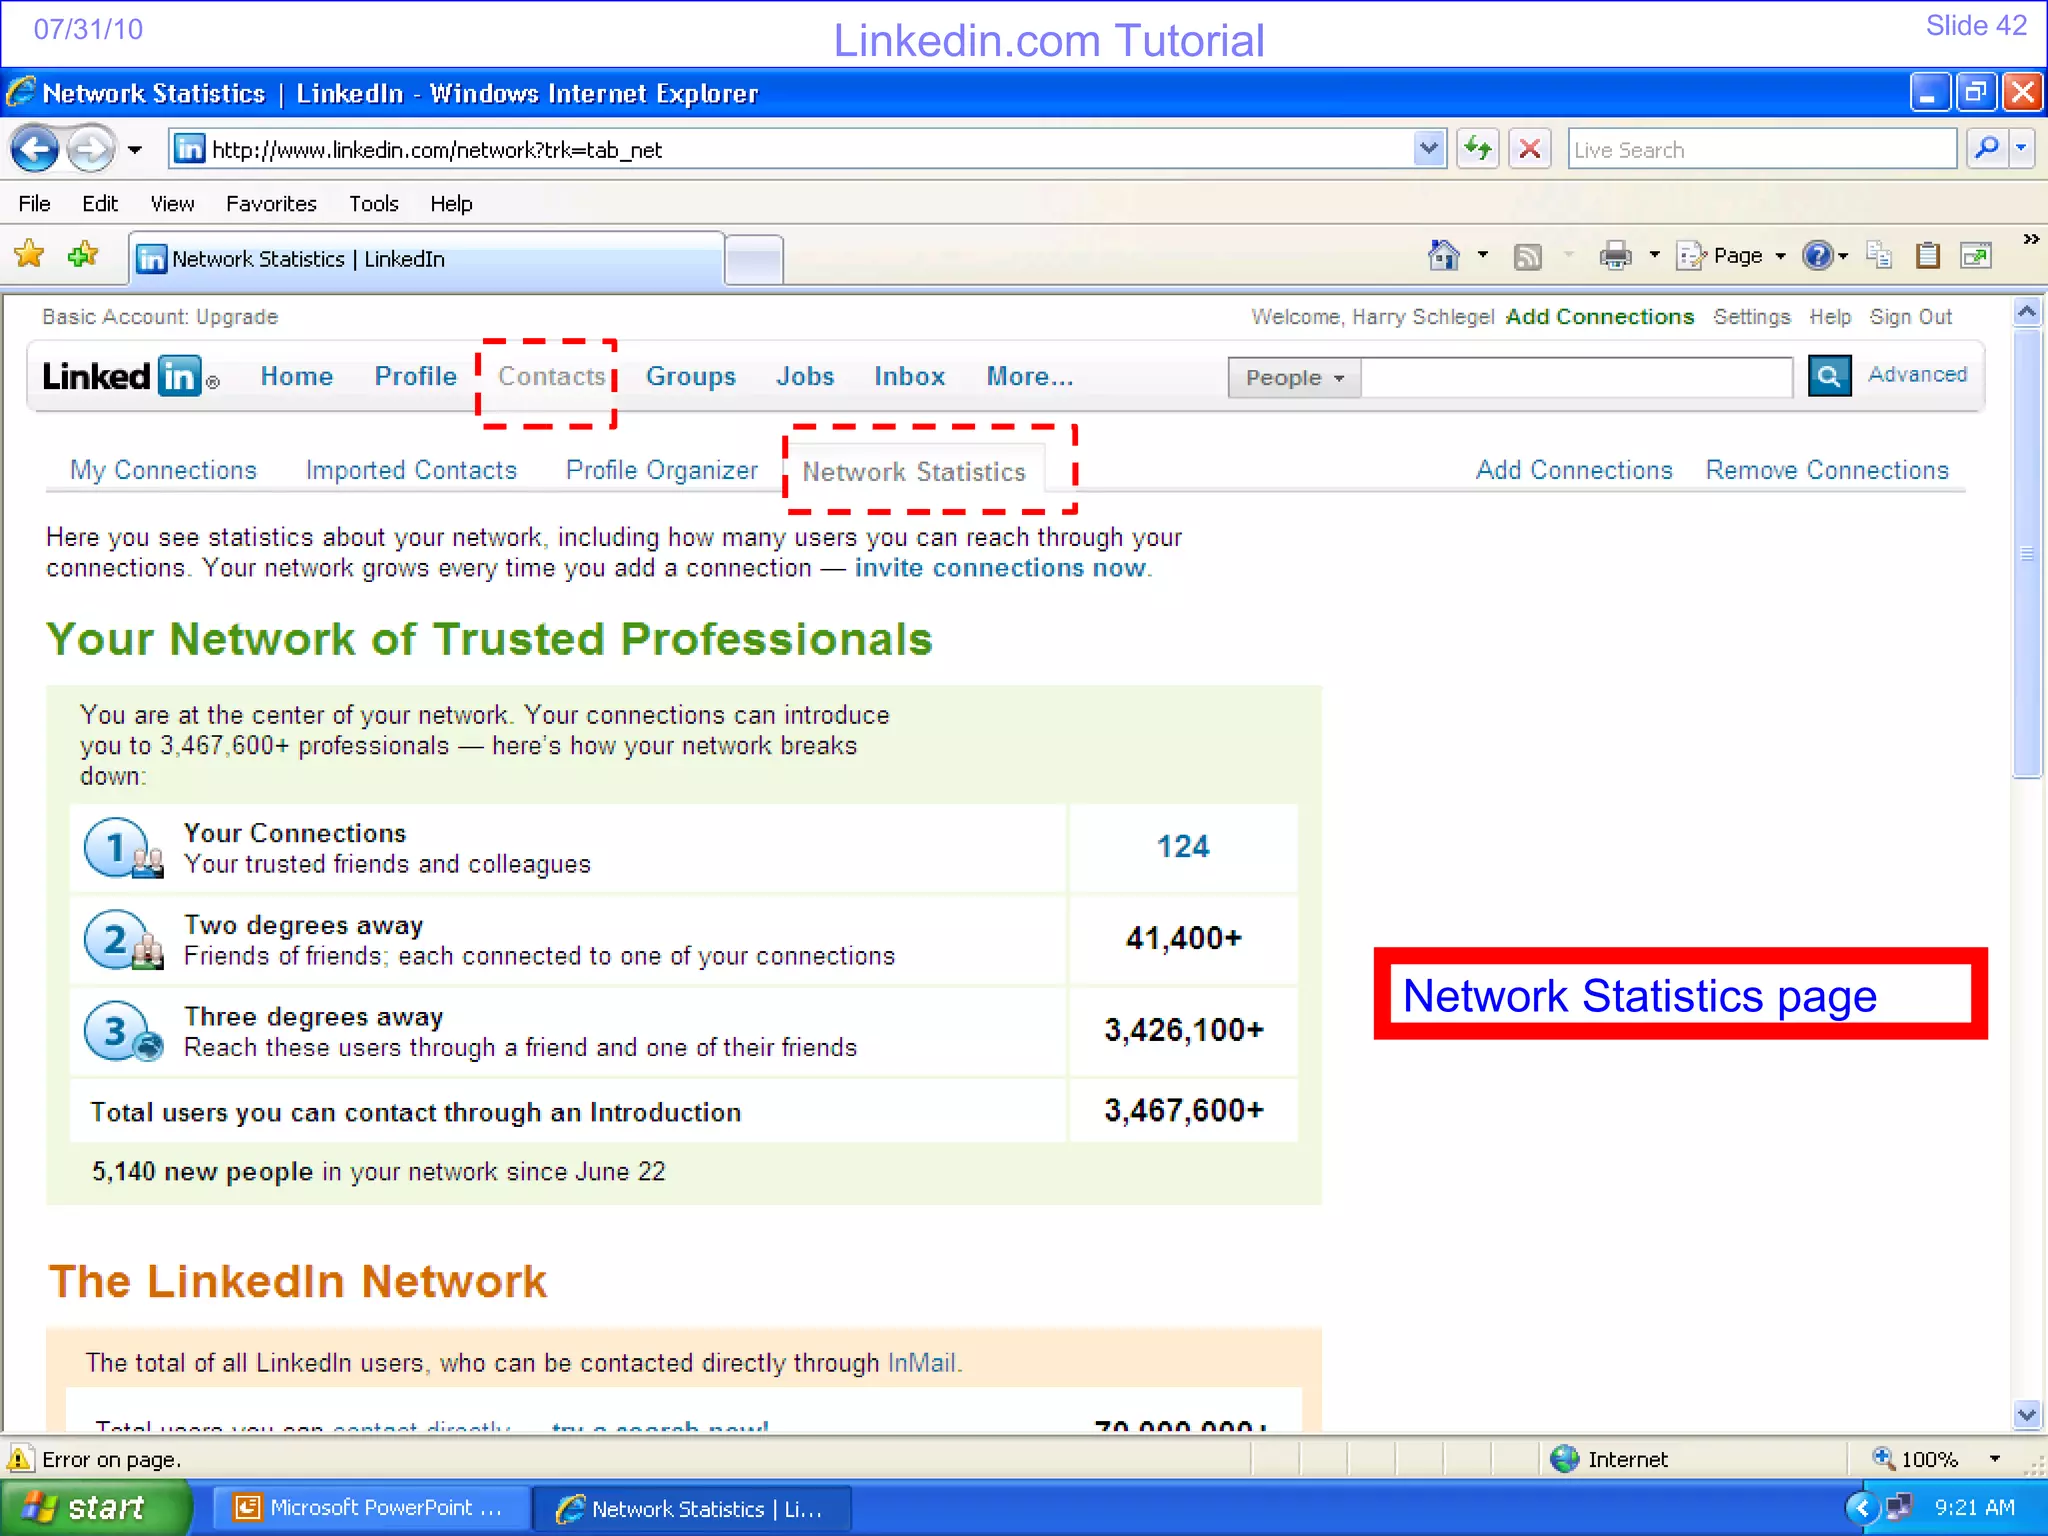Click the RSS feeds icon
The width and height of the screenshot is (2048, 1536).
1528,257
